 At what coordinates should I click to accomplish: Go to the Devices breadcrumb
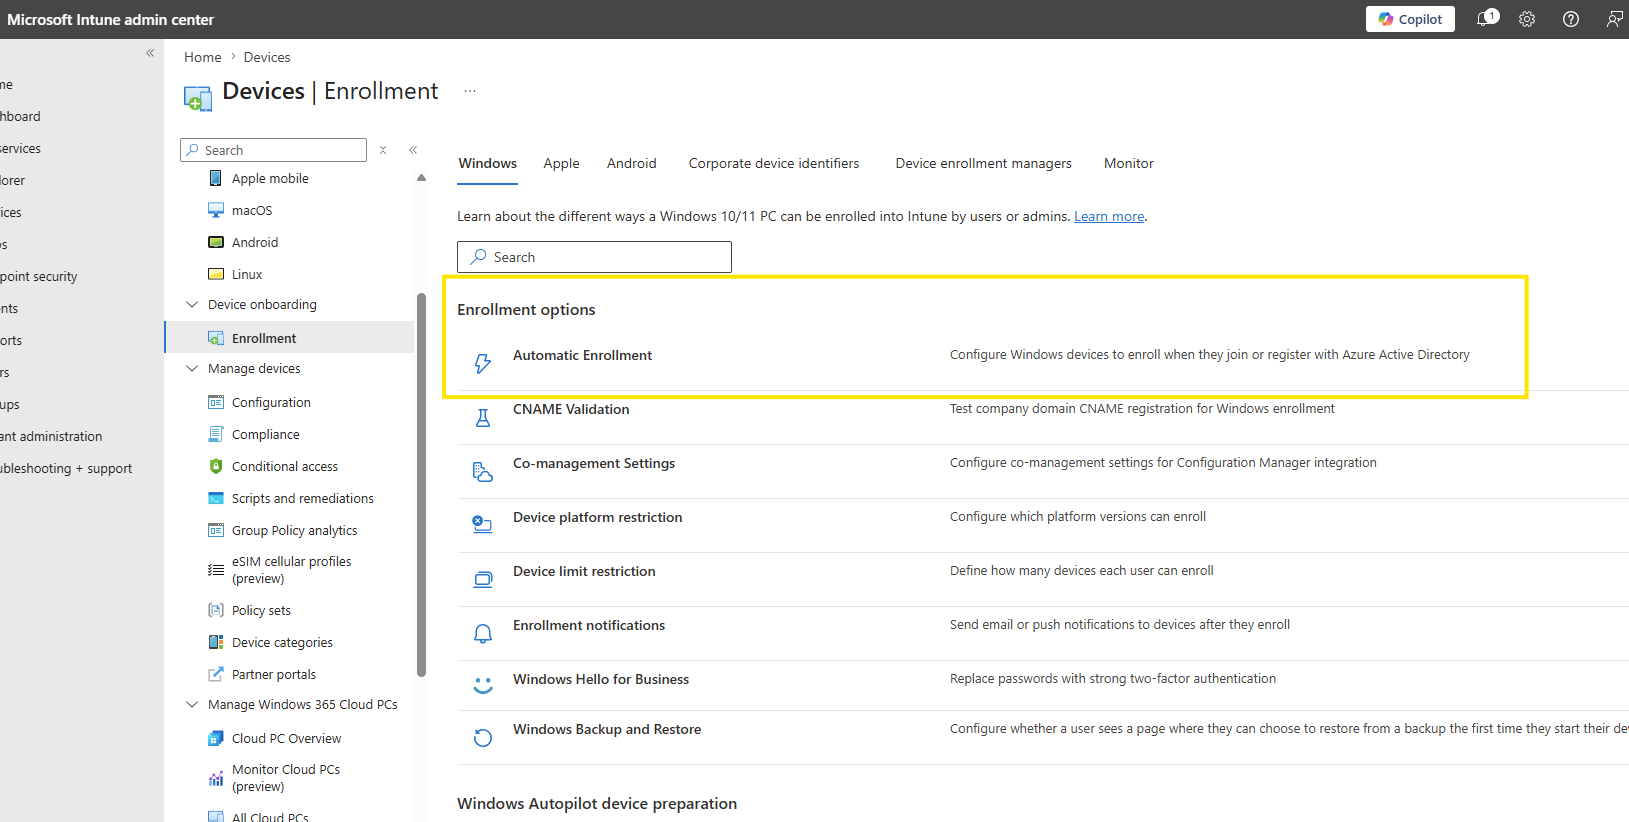pos(267,57)
